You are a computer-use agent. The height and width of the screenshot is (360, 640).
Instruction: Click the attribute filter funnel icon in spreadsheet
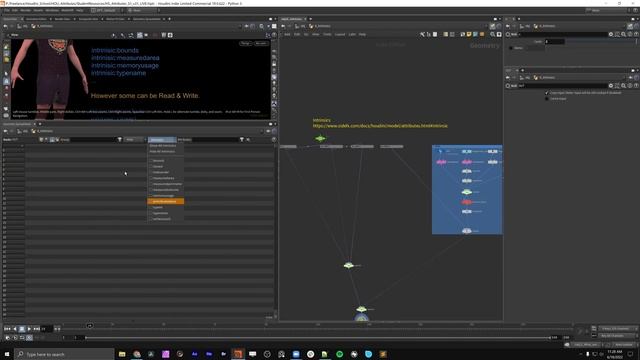(242, 140)
